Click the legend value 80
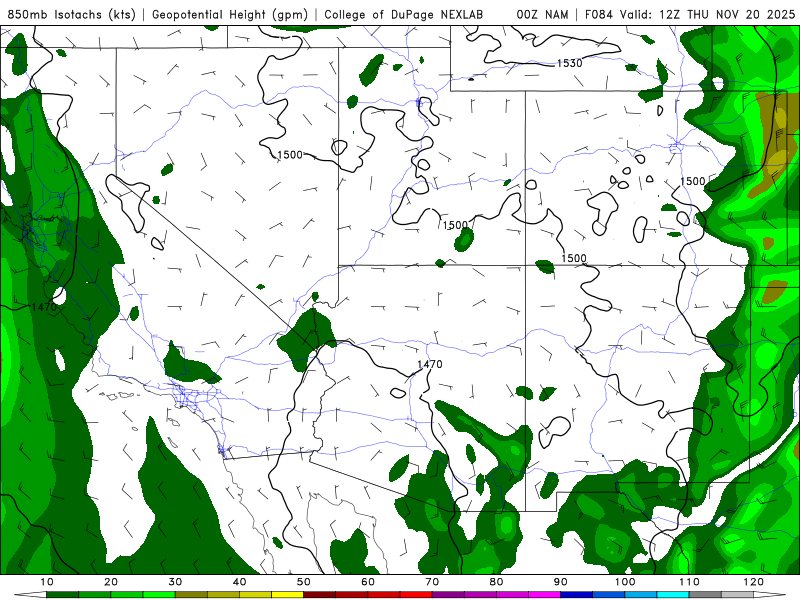 pyautogui.click(x=496, y=582)
